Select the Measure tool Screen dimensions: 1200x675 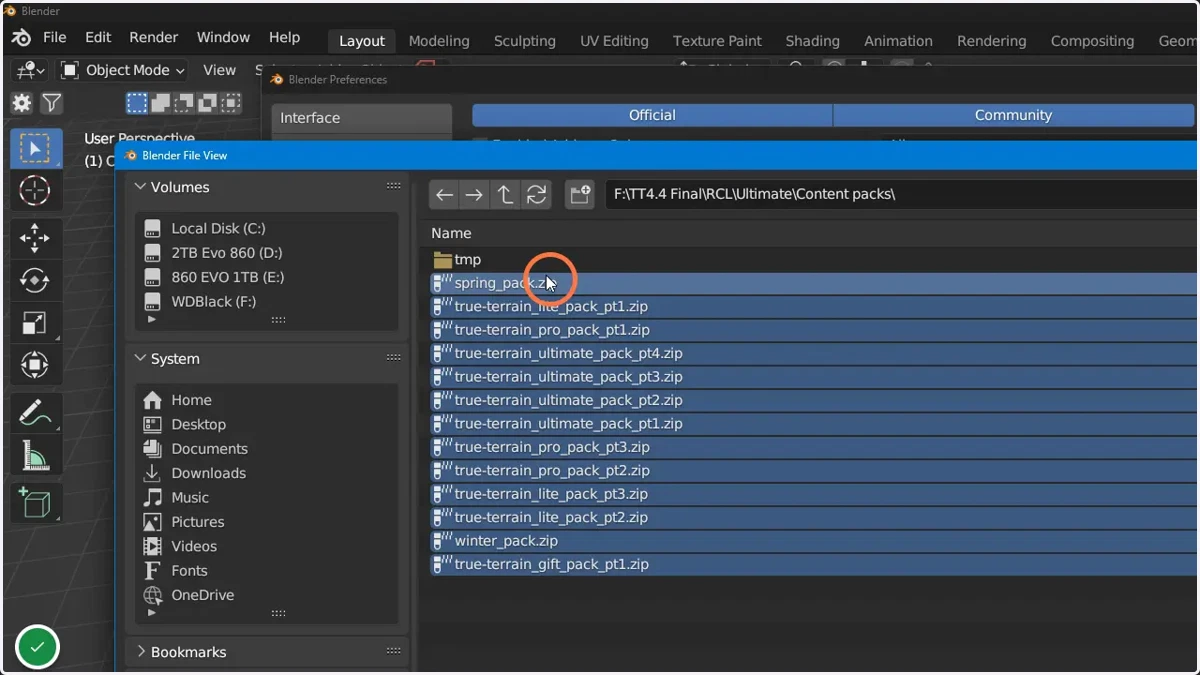(35, 456)
